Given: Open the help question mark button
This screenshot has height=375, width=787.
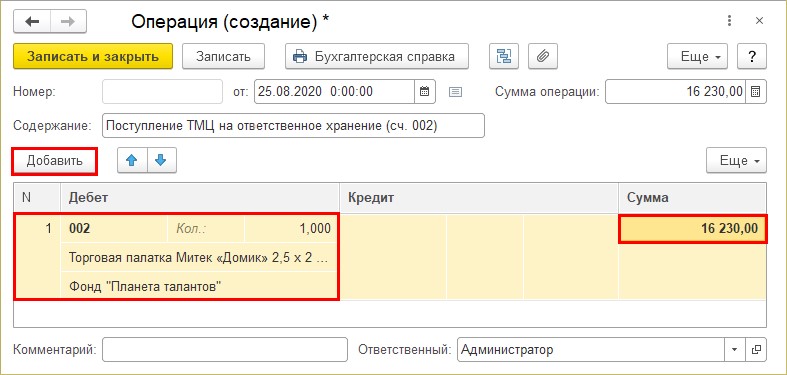Looking at the screenshot, I should point(751,56).
